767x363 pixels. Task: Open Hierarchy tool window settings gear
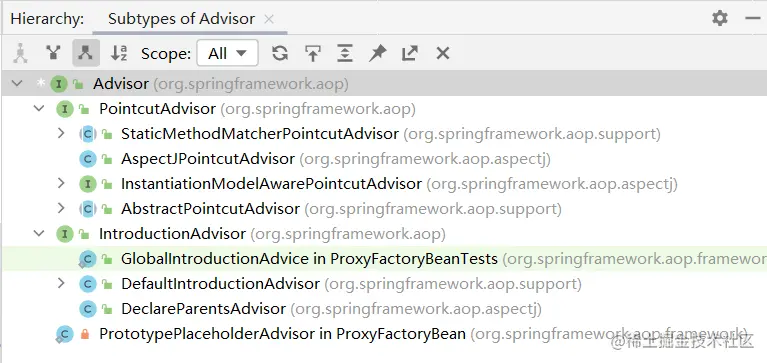[720, 19]
